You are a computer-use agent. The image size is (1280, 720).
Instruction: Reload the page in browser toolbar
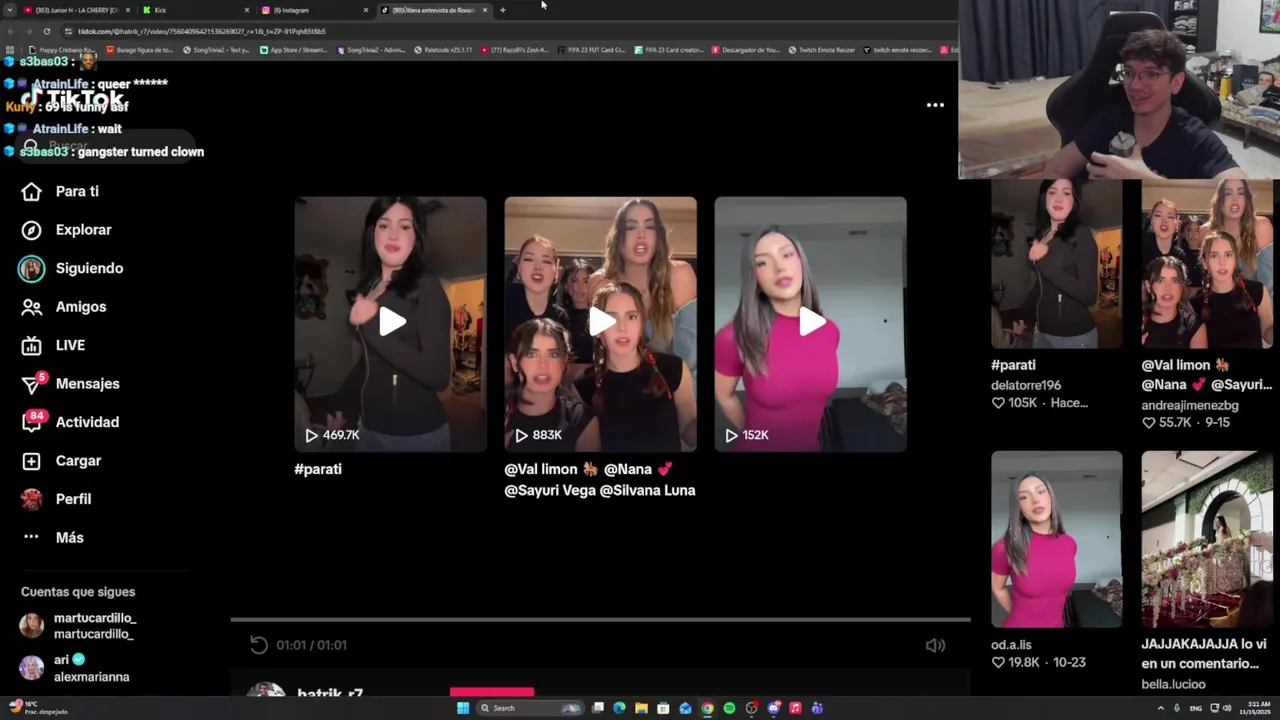47,31
